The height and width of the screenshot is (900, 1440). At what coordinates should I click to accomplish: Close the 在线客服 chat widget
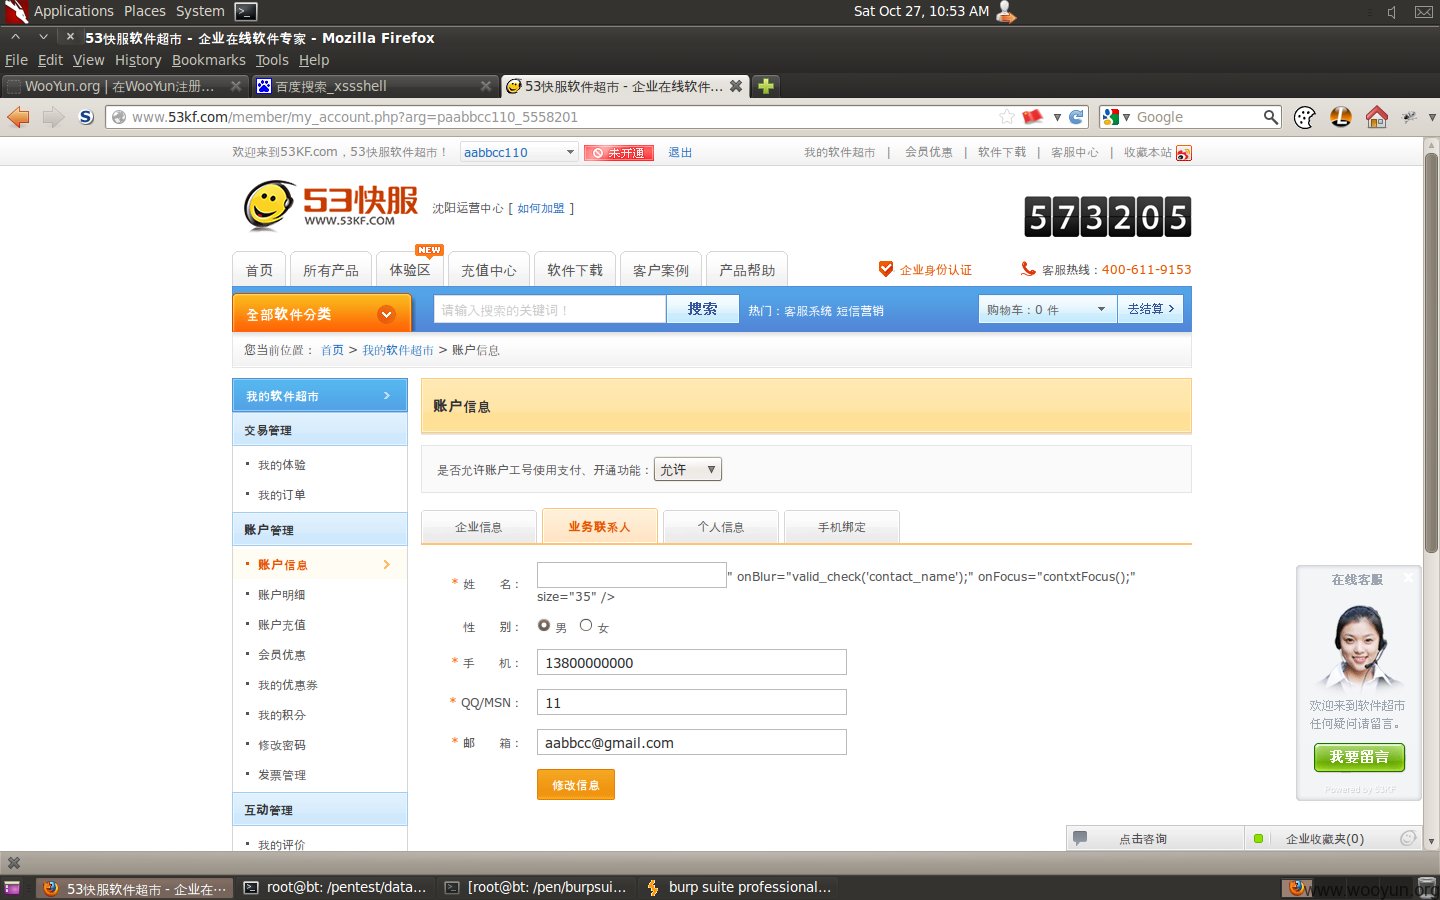tap(1408, 577)
